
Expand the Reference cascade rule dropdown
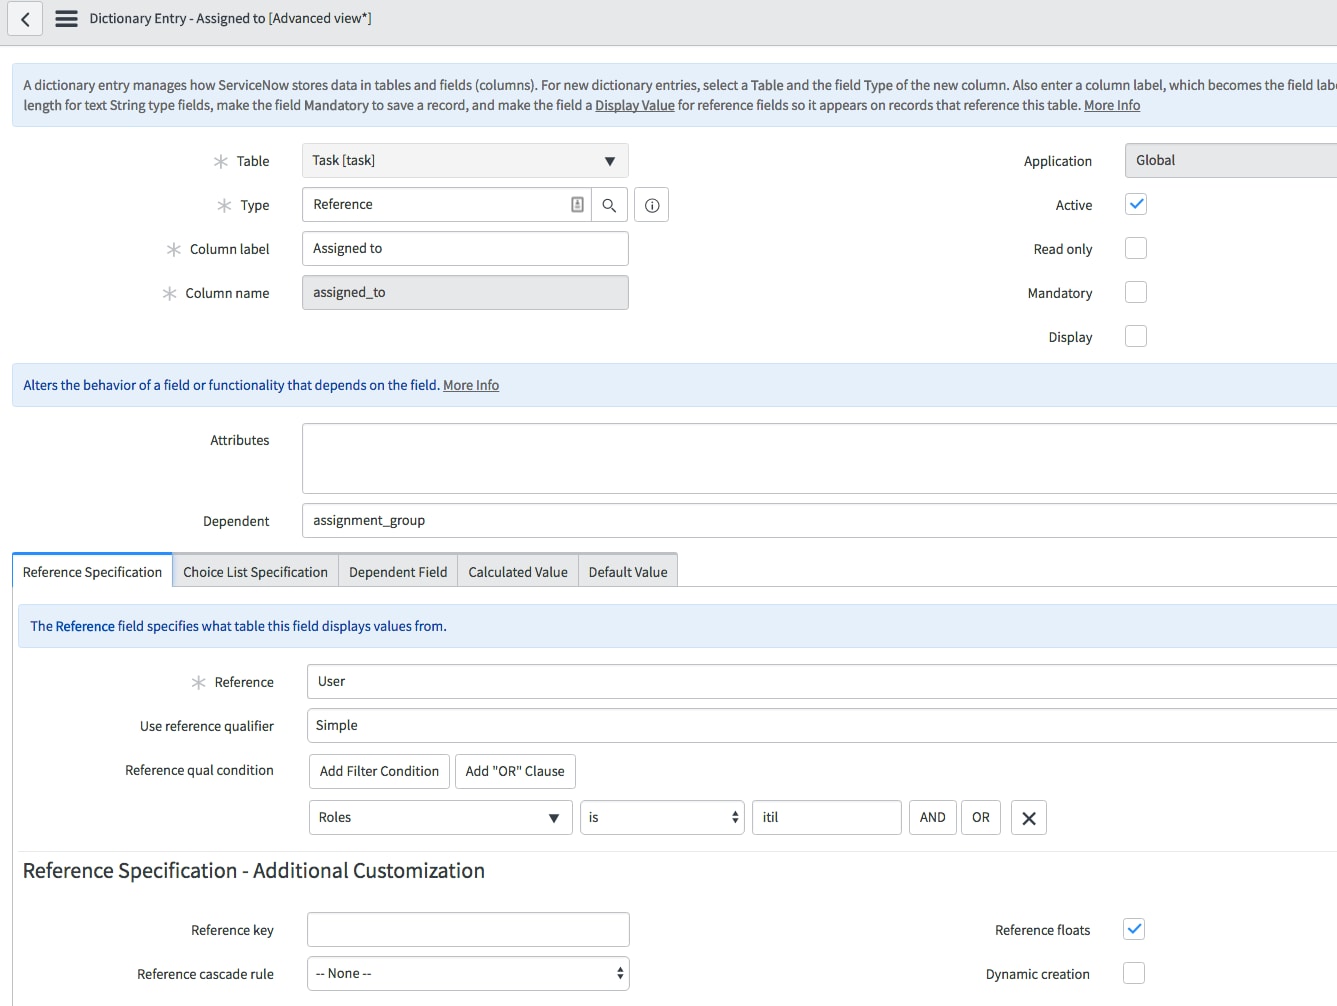(x=468, y=974)
